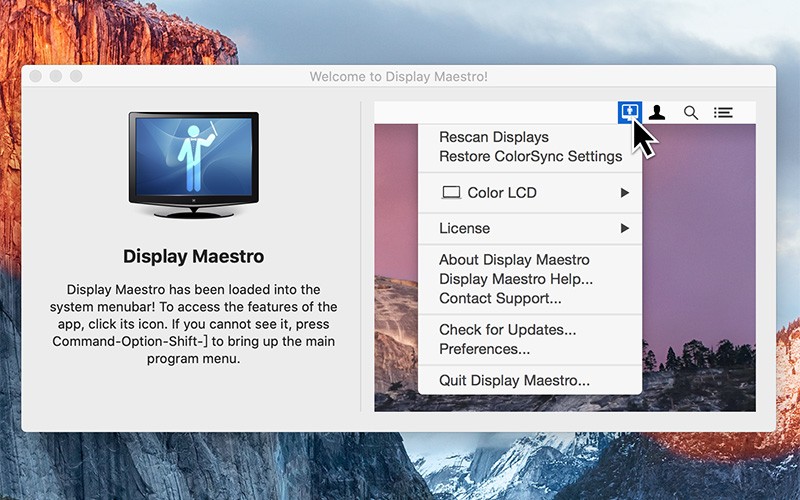Viewport: 800px width, 500px height.
Task: Click the Display Maestro menubar icon
Action: (x=630, y=112)
